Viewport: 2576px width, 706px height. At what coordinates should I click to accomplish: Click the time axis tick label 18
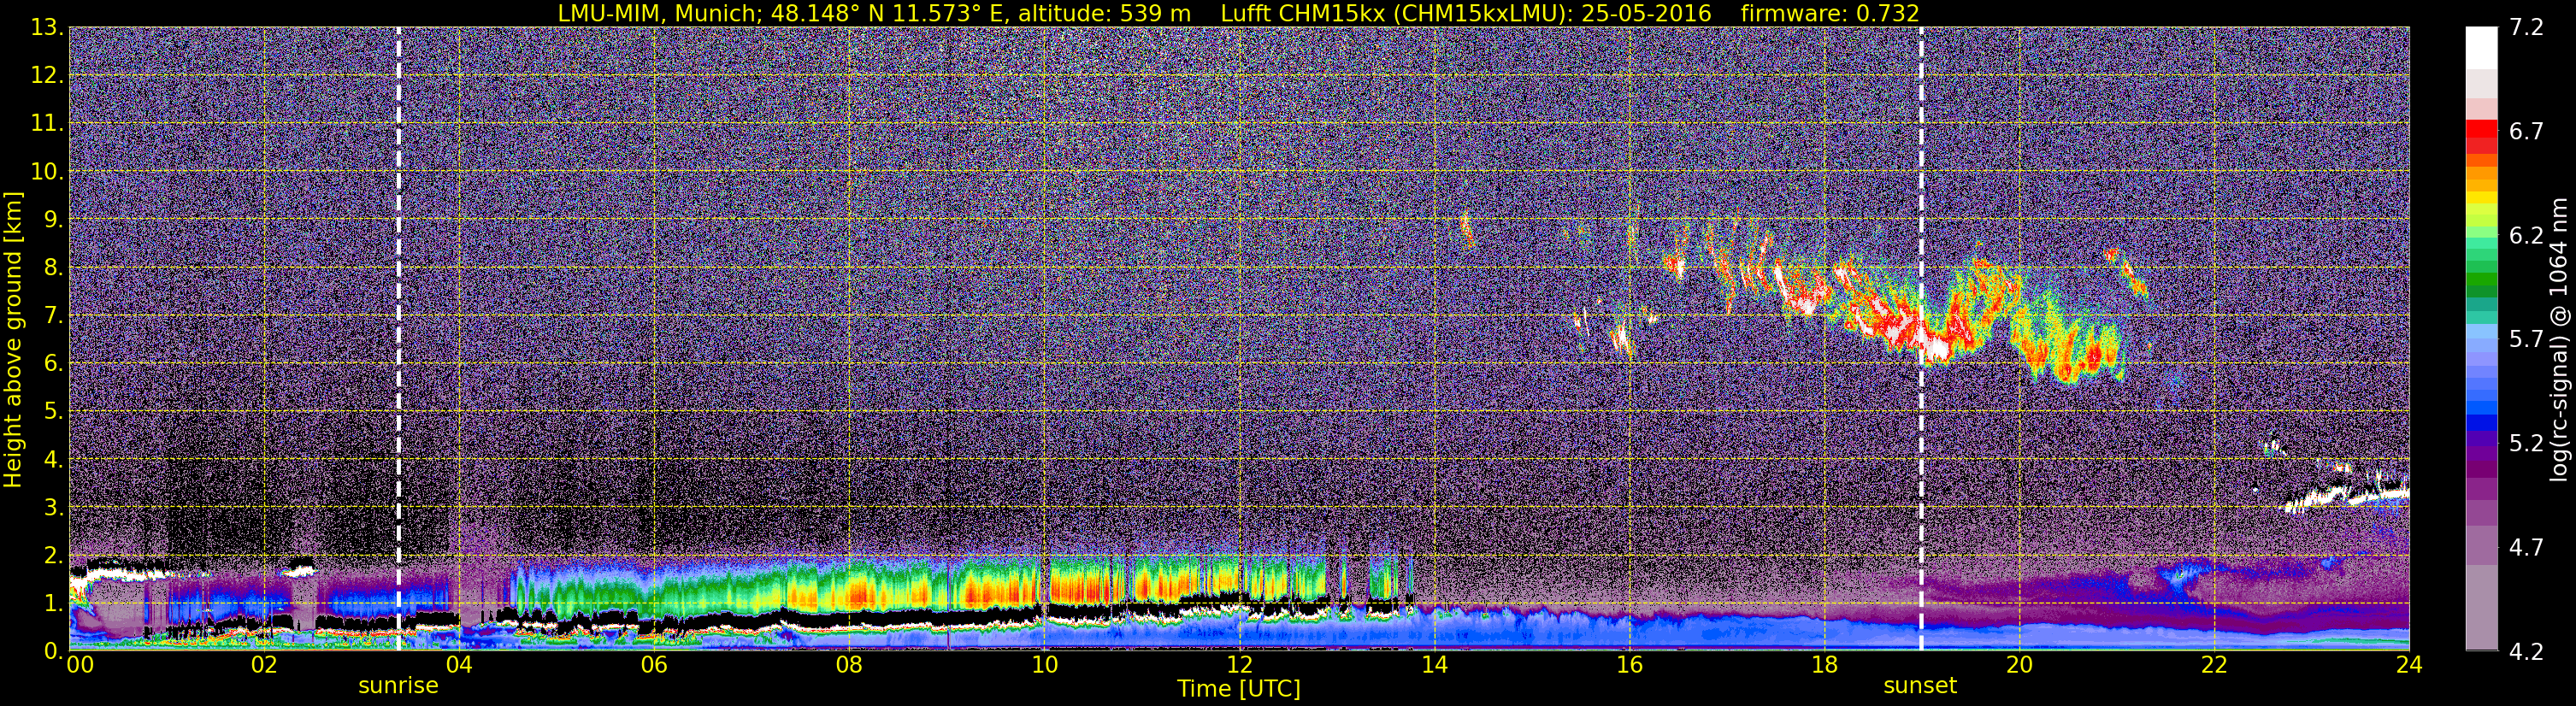click(x=1824, y=664)
